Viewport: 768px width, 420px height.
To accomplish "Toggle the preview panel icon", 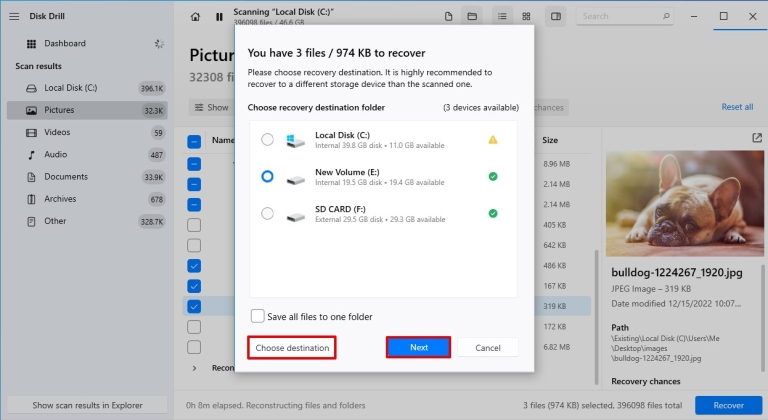I will pos(555,17).
